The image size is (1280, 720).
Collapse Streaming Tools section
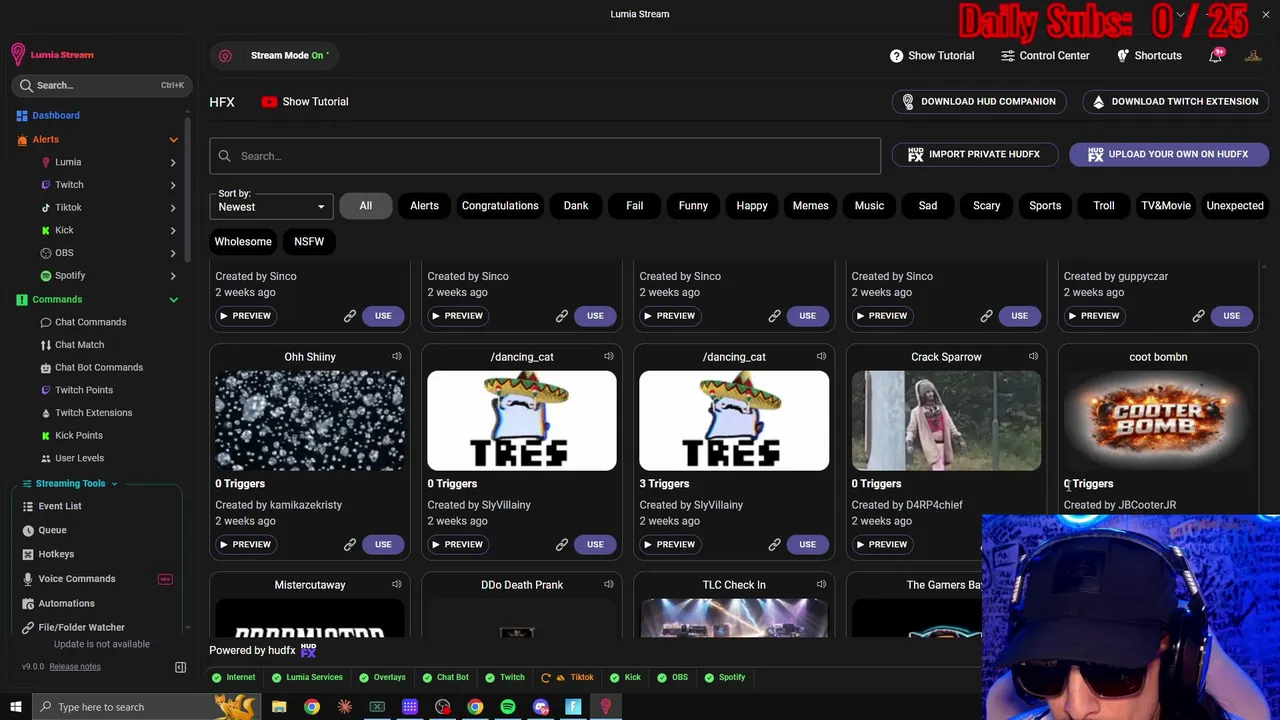point(114,484)
